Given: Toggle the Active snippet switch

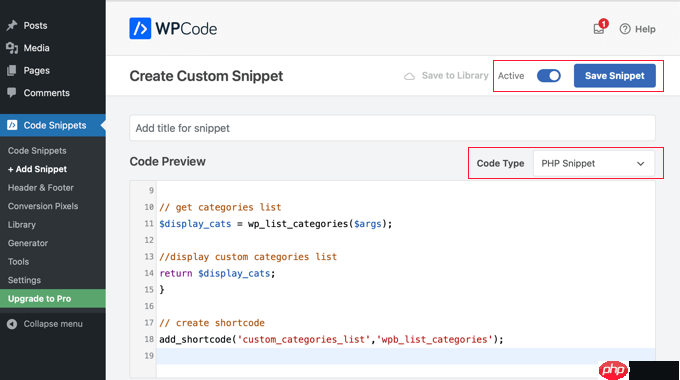Looking at the screenshot, I should tap(549, 76).
